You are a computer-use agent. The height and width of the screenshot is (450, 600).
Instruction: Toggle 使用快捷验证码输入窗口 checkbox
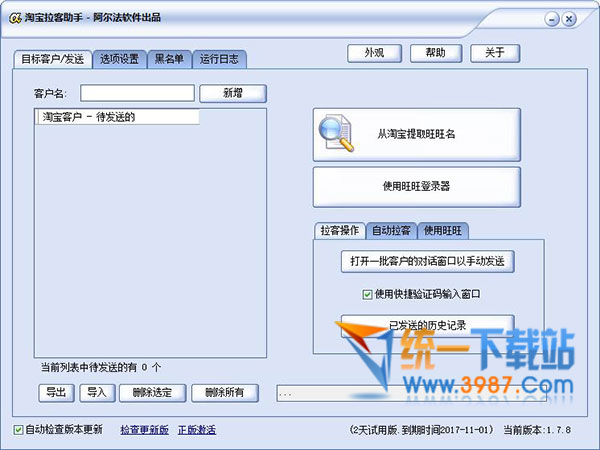pyautogui.click(x=367, y=294)
